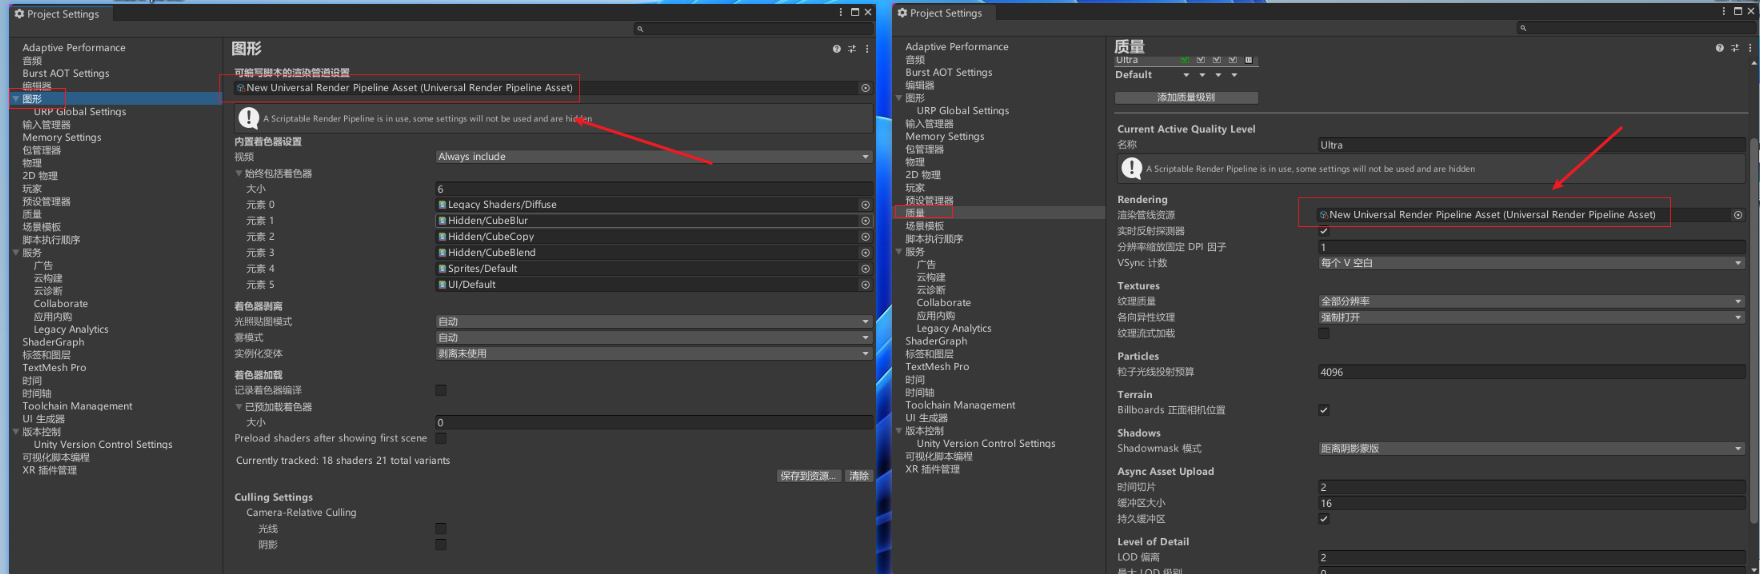The width and height of the screenshot is (1760, 574).
Task: Click 缓冲区大小 field
Action: pos(1531,503)
